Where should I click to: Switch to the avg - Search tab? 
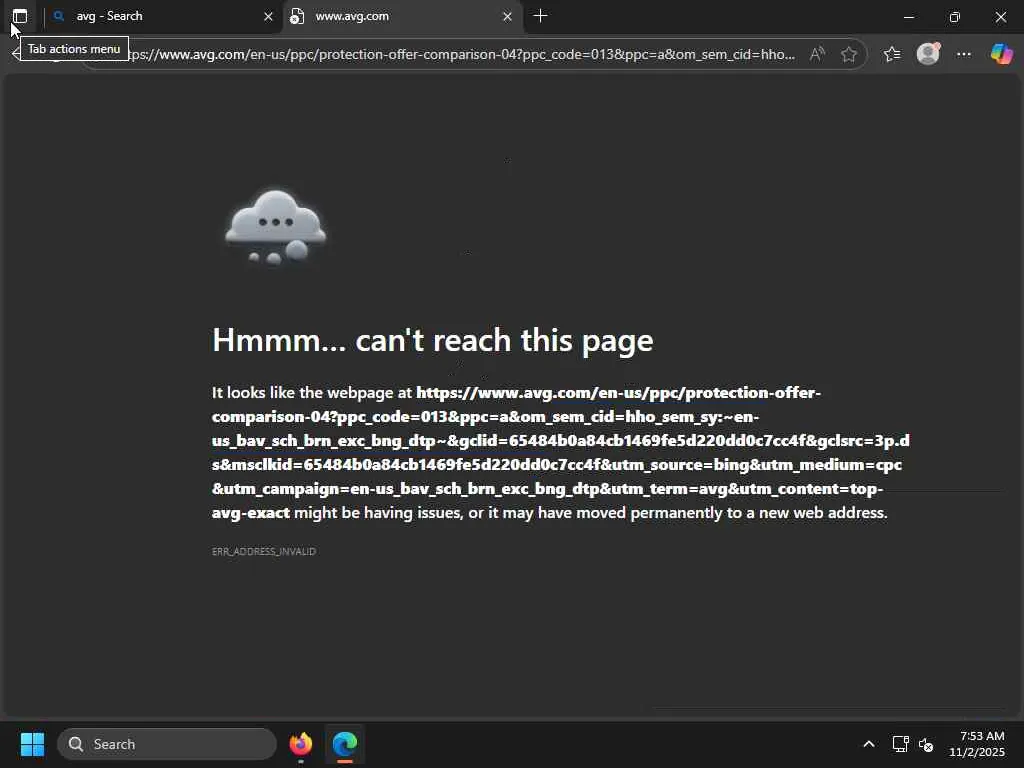click(163, 16)
